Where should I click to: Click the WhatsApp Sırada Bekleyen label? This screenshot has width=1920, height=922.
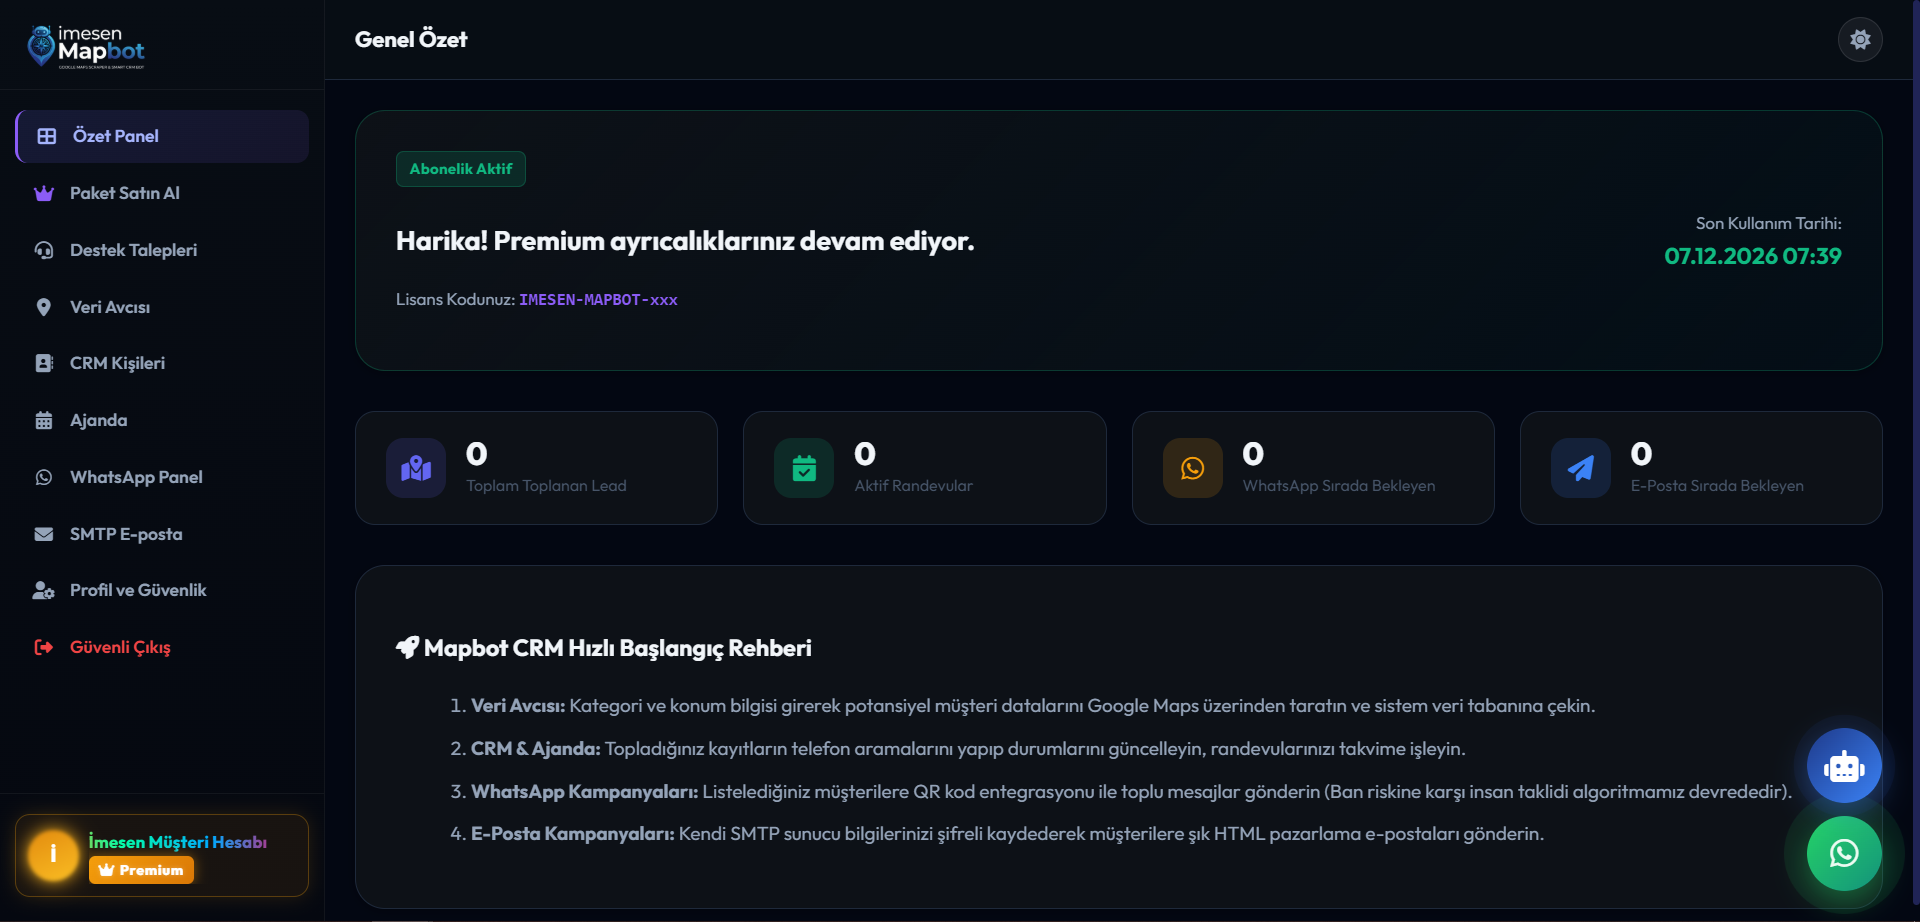click(x=1339, y=486)
